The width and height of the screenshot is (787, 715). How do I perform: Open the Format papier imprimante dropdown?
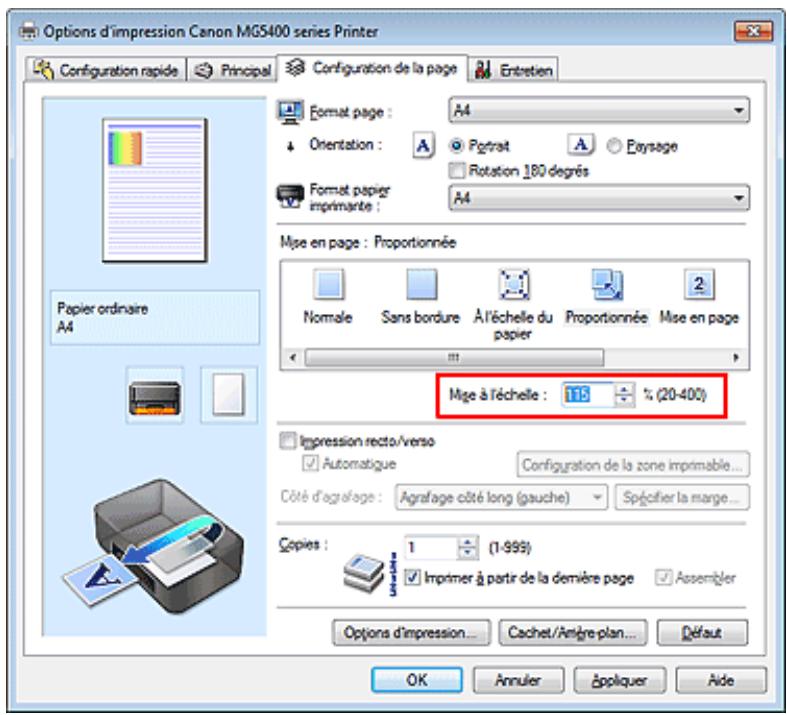(x=599, y=198)
